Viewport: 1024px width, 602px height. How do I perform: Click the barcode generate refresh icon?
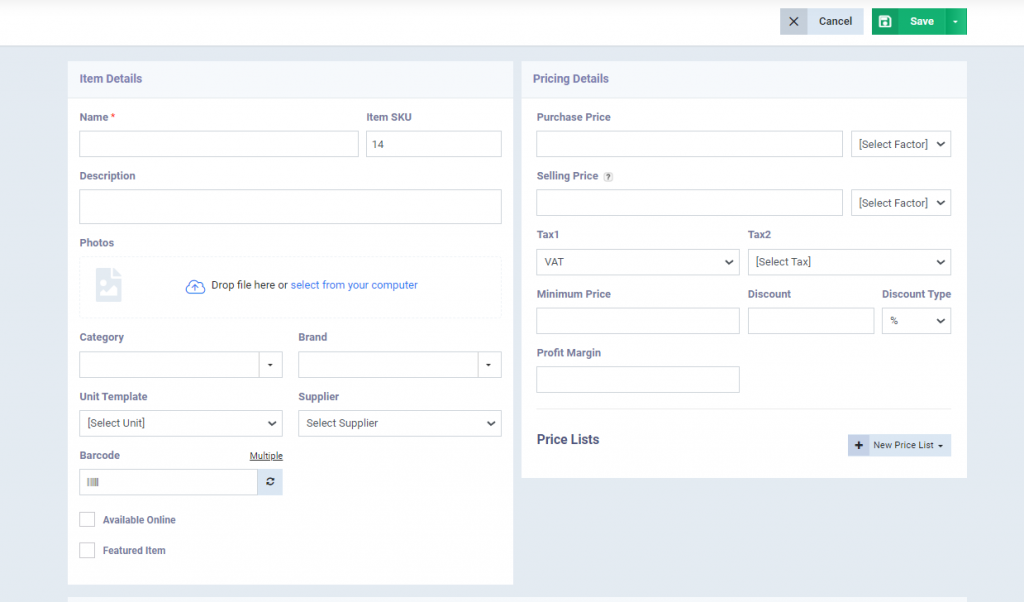(270, 481)
